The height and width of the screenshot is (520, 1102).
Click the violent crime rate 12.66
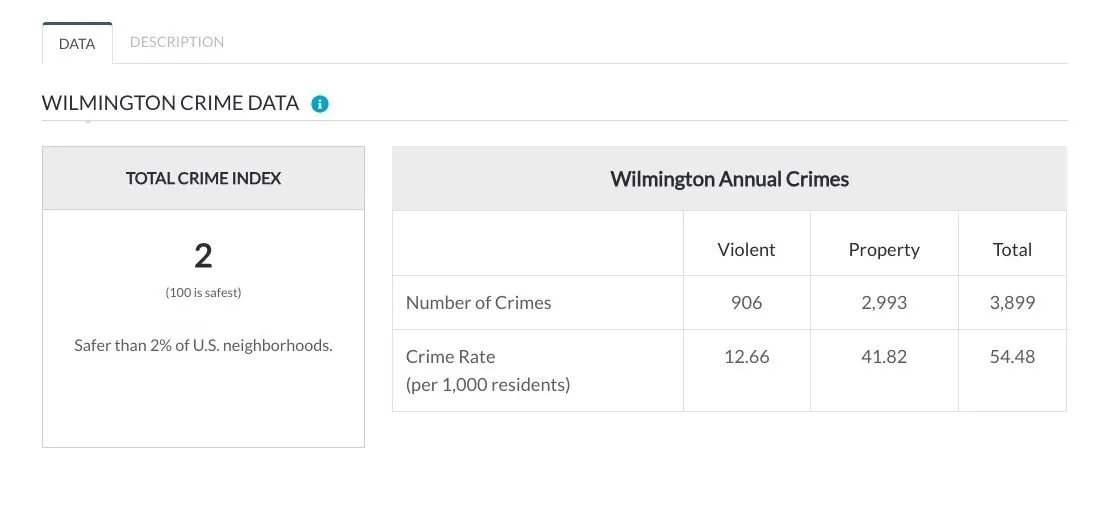(x=746, y=357)
